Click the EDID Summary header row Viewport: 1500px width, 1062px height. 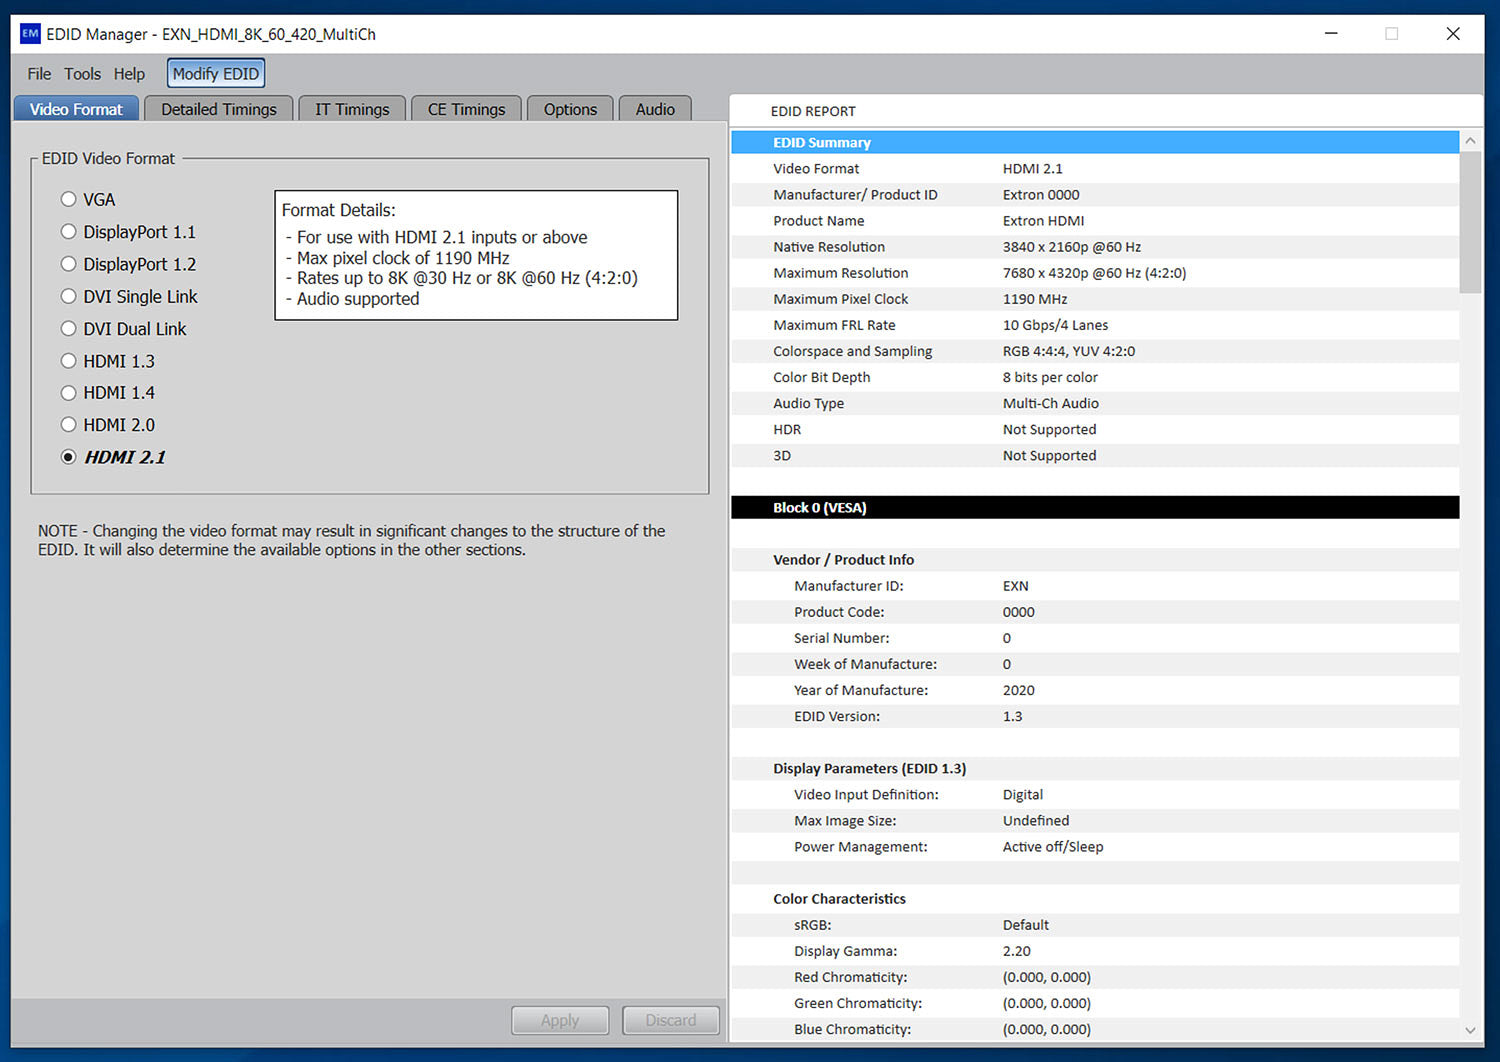point(1095,142)
